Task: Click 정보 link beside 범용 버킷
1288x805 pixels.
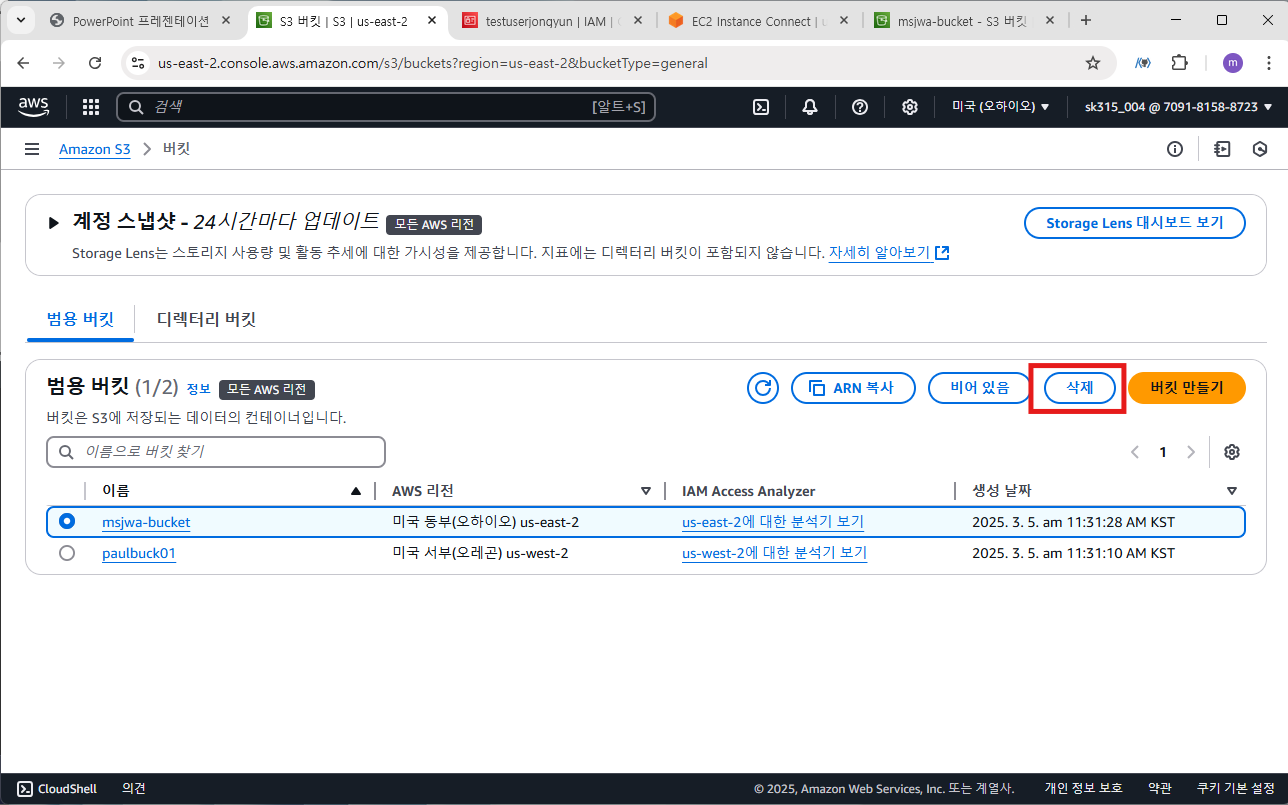Action: (199, 389)
